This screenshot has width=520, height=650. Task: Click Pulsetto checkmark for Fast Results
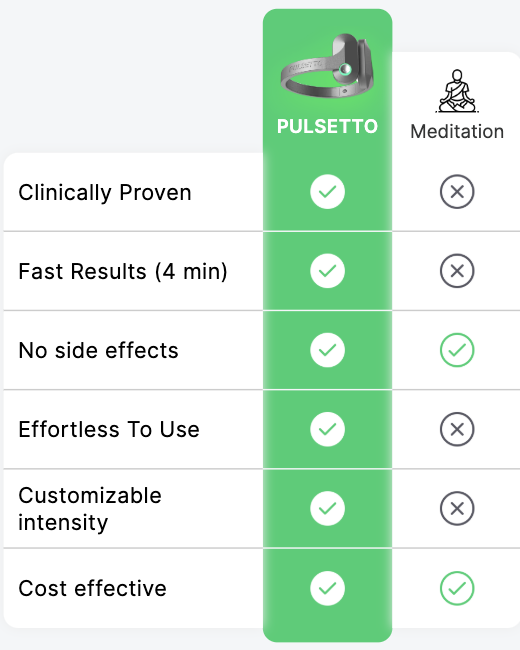[x=327, y=271]
